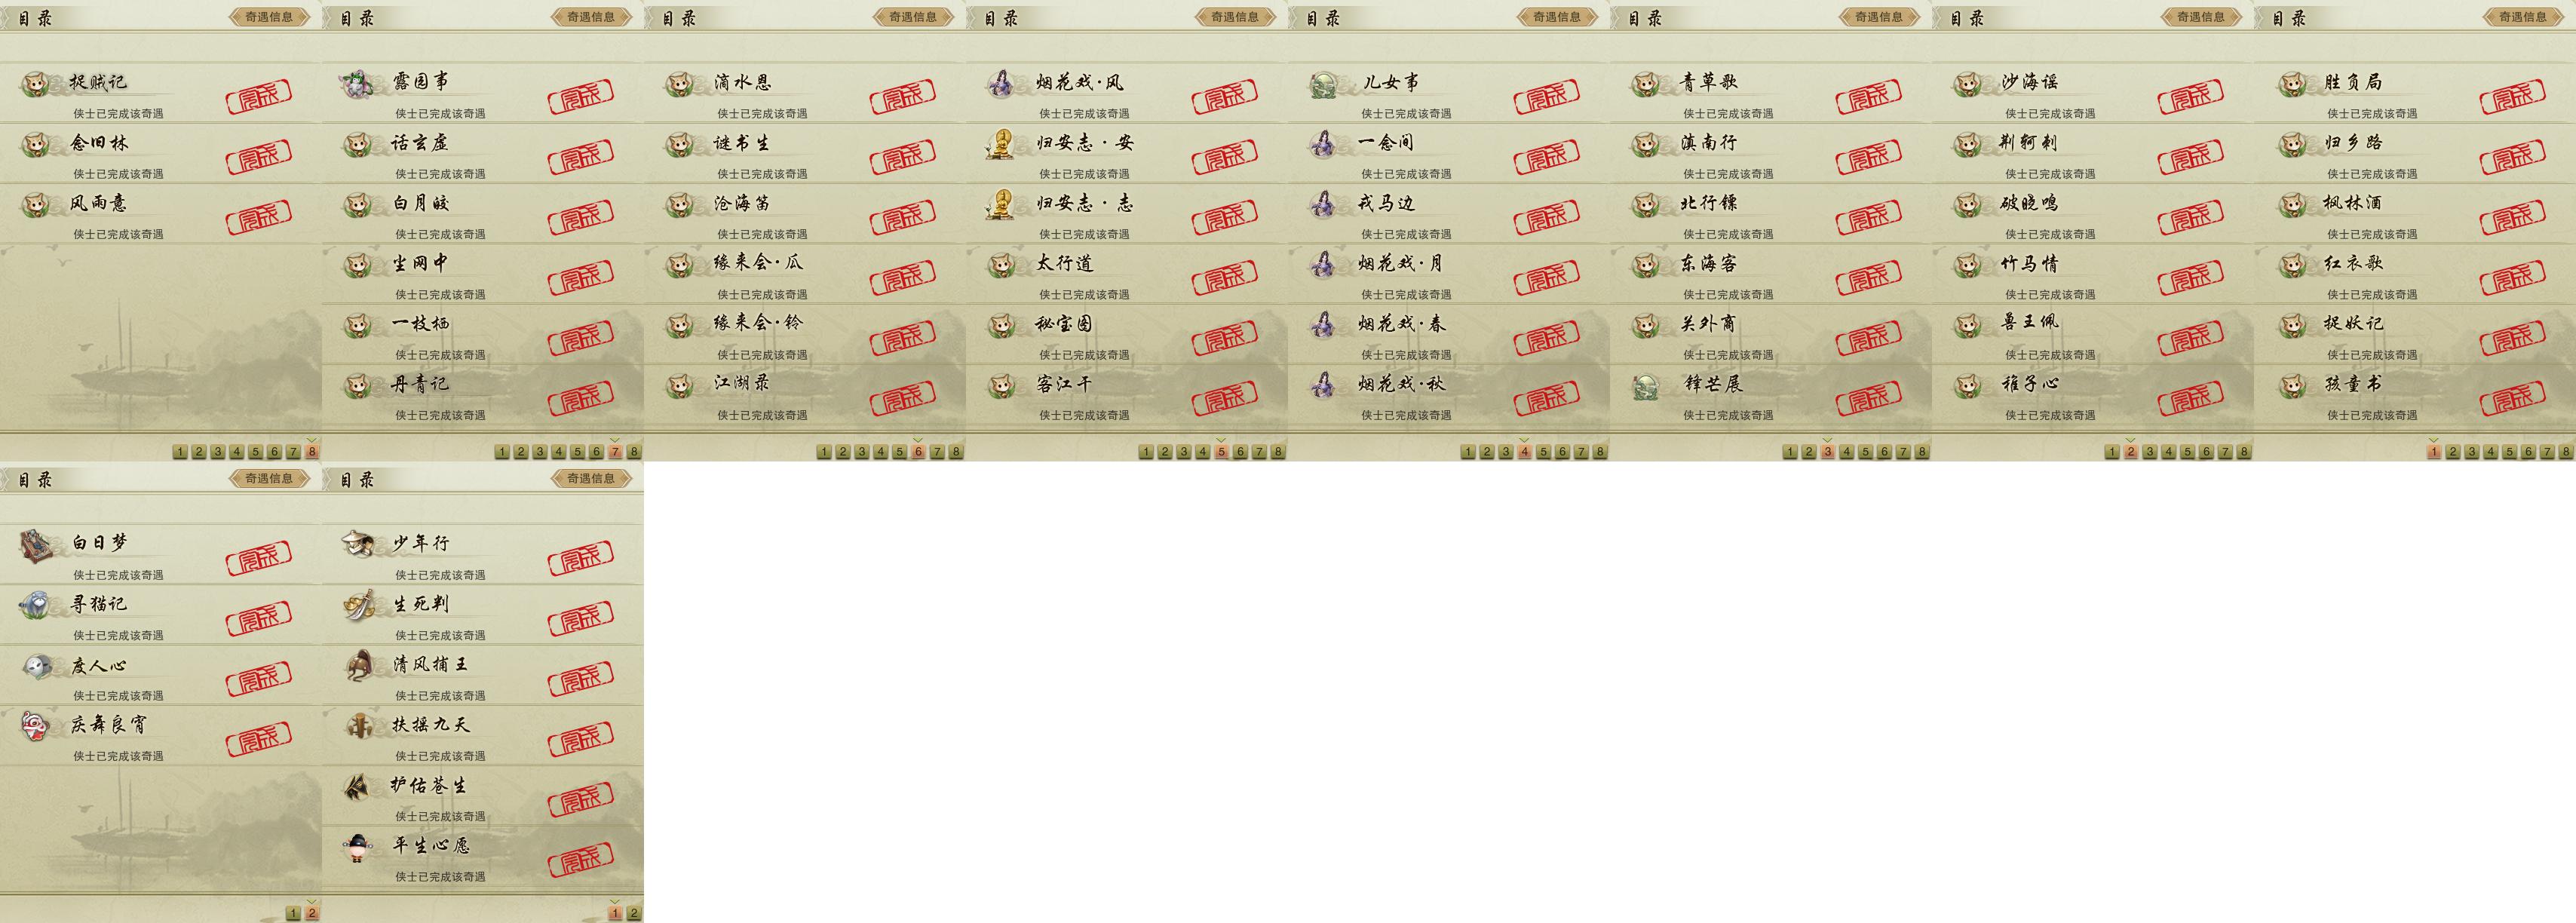Click the 白日梦 adventure book icon

point(36,545)
